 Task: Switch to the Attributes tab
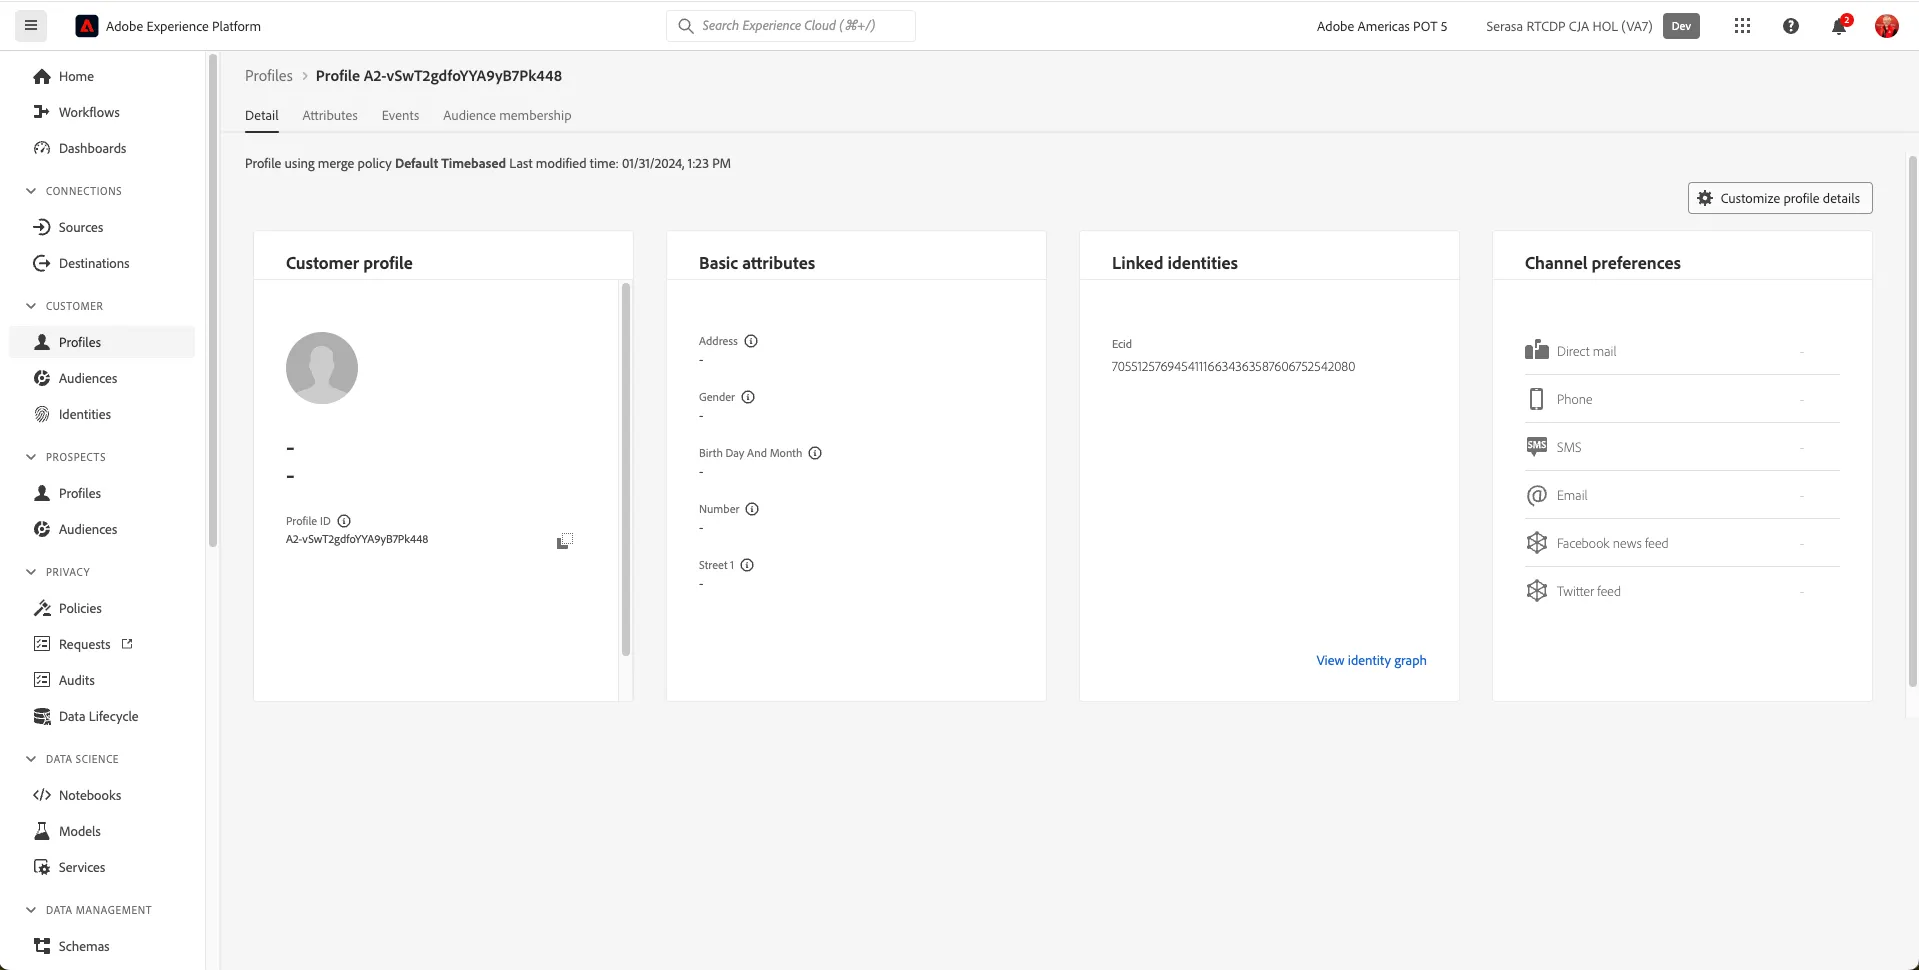330,115
